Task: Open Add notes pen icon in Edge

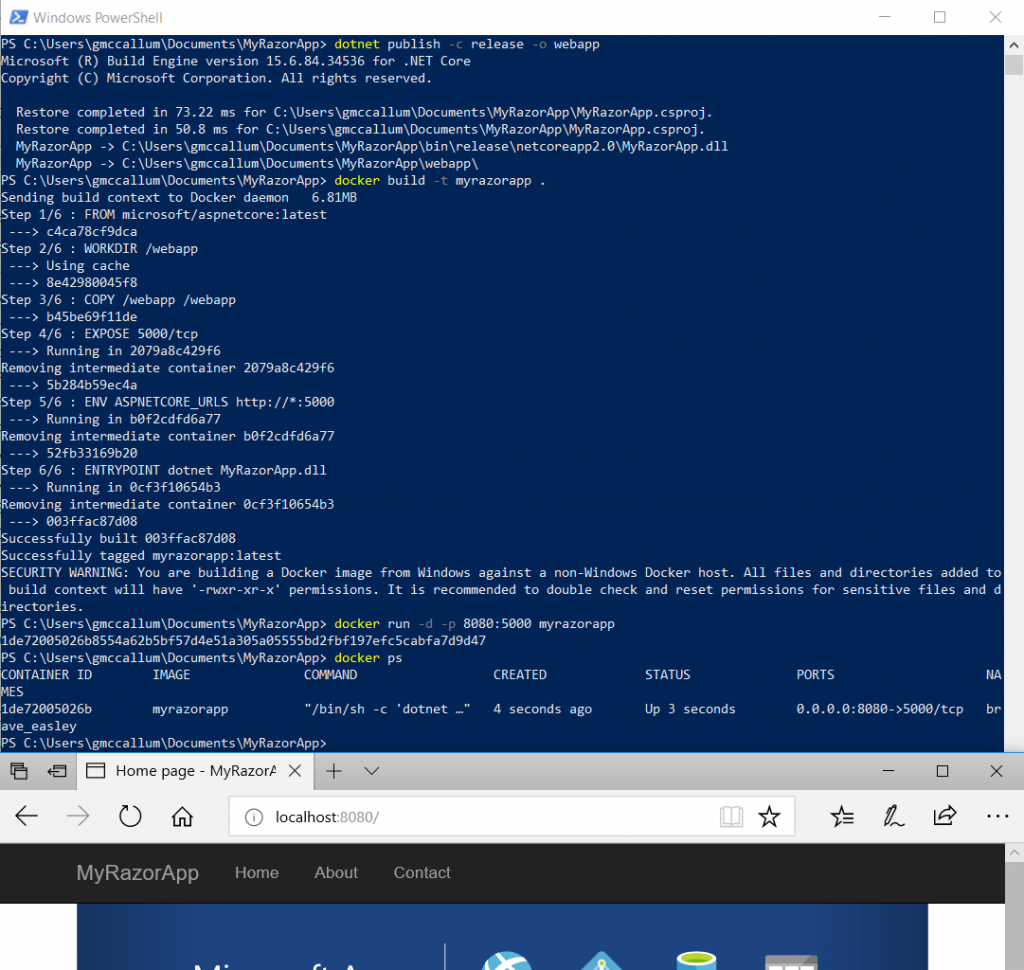Action: [893, 816]
